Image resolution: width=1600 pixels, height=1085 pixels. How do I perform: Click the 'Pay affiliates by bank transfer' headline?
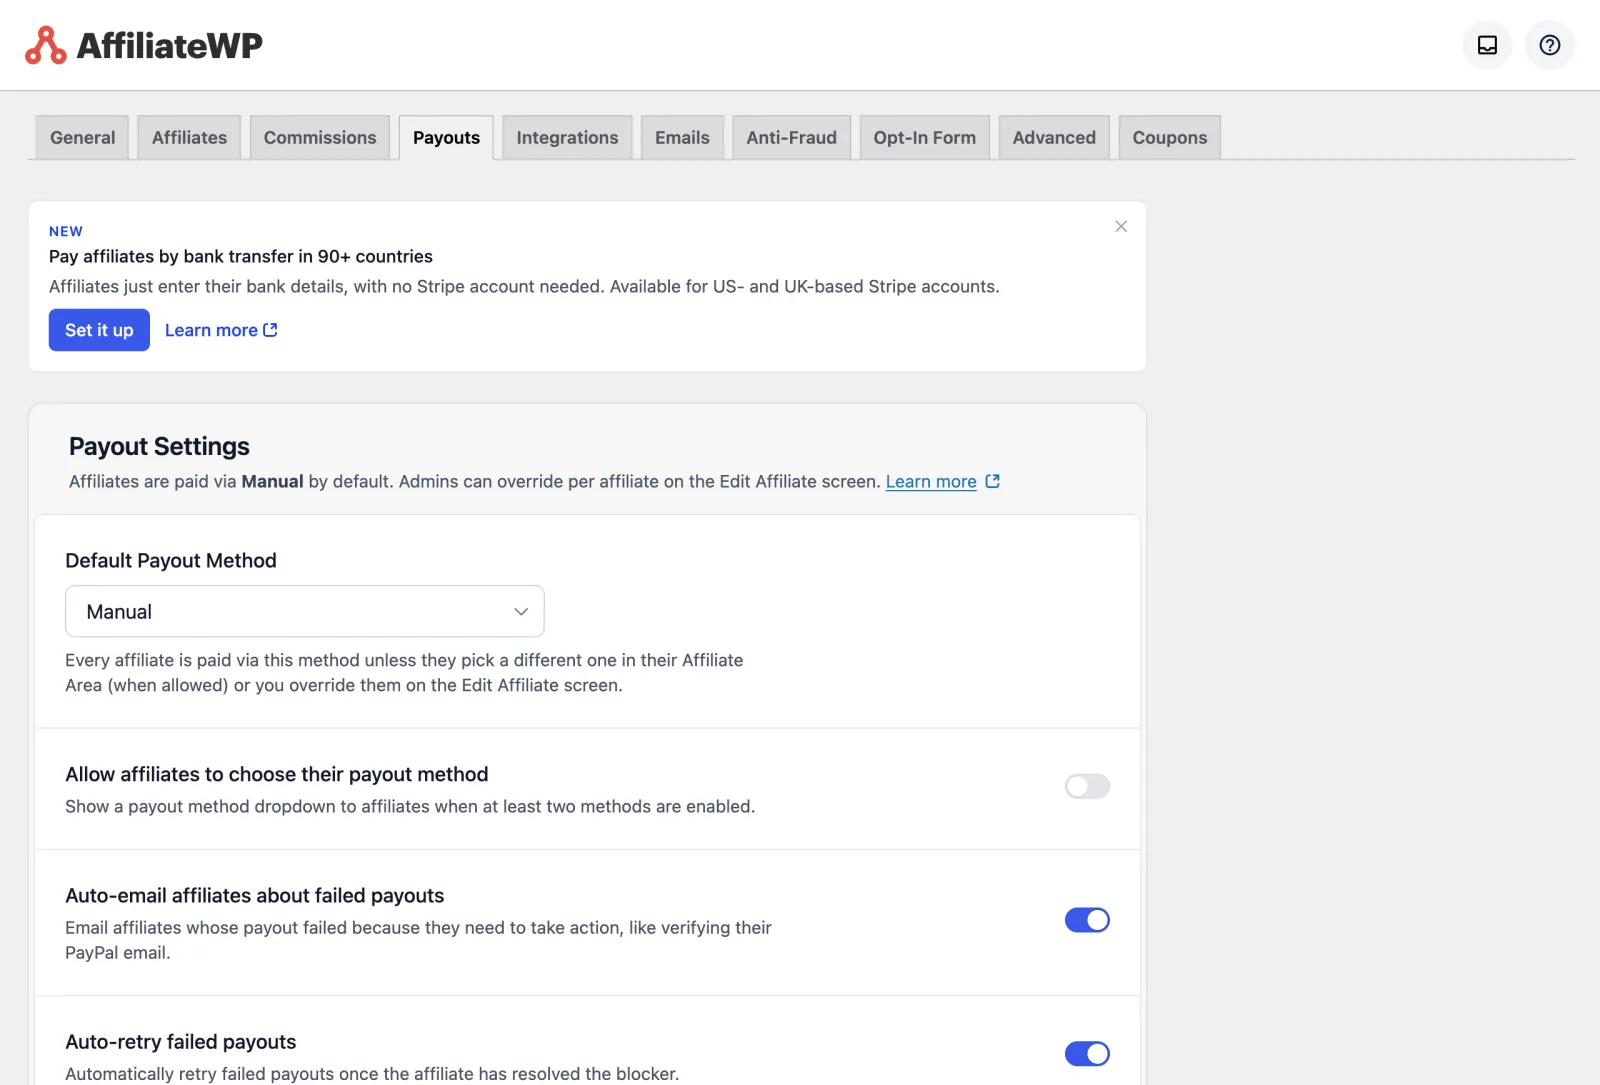click(x=241, y=256)
